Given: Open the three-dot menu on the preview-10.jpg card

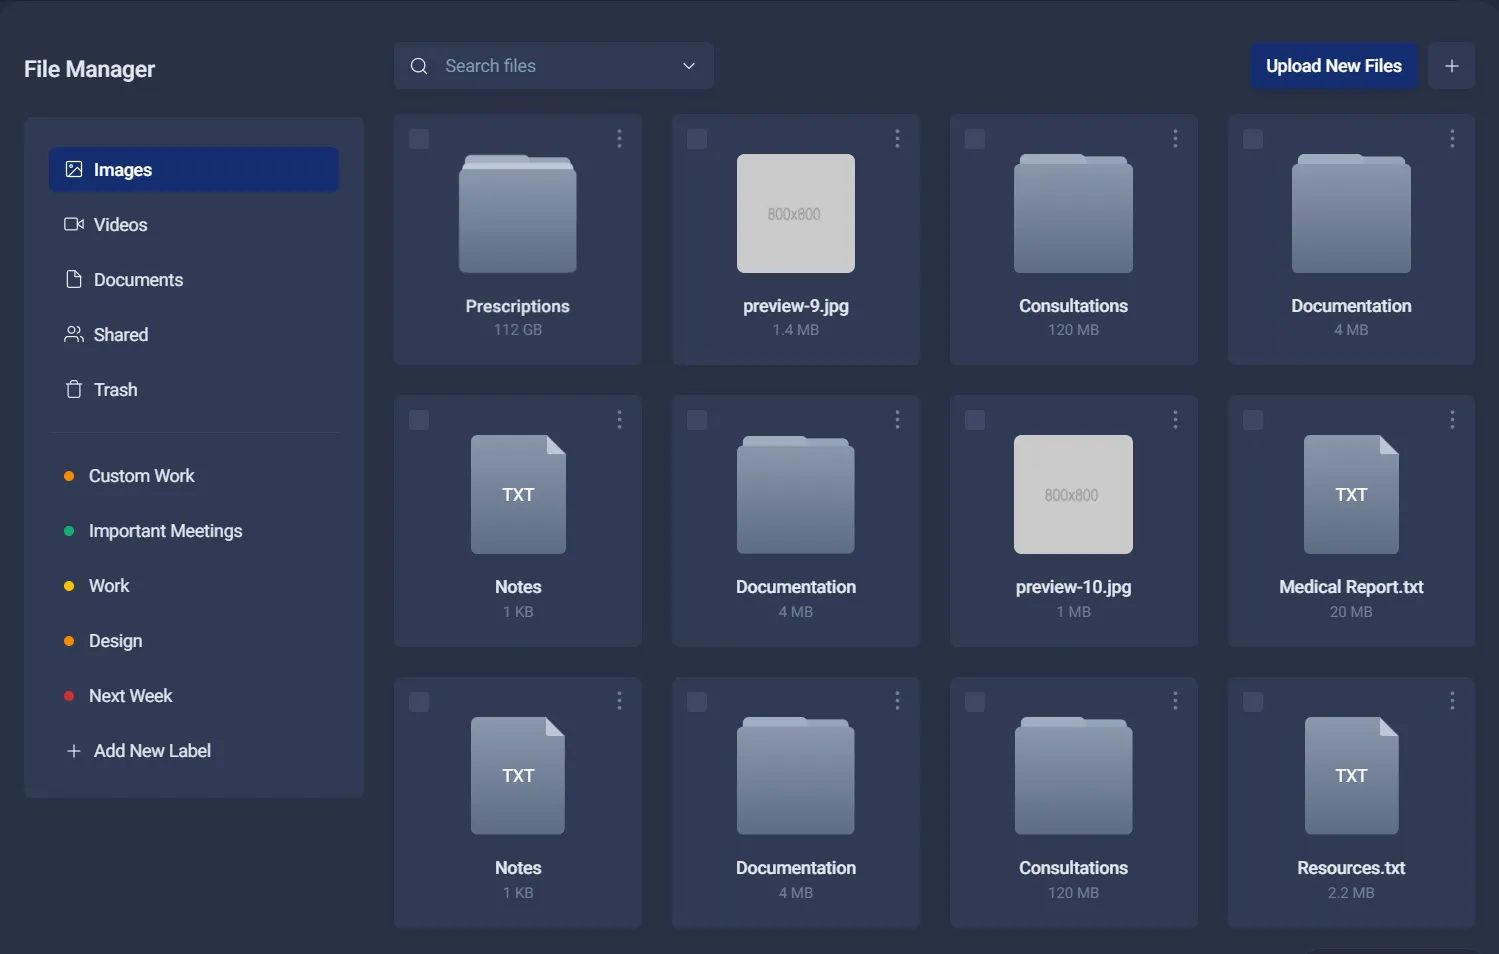Looking at the screenshot, I should [1176, 420].
